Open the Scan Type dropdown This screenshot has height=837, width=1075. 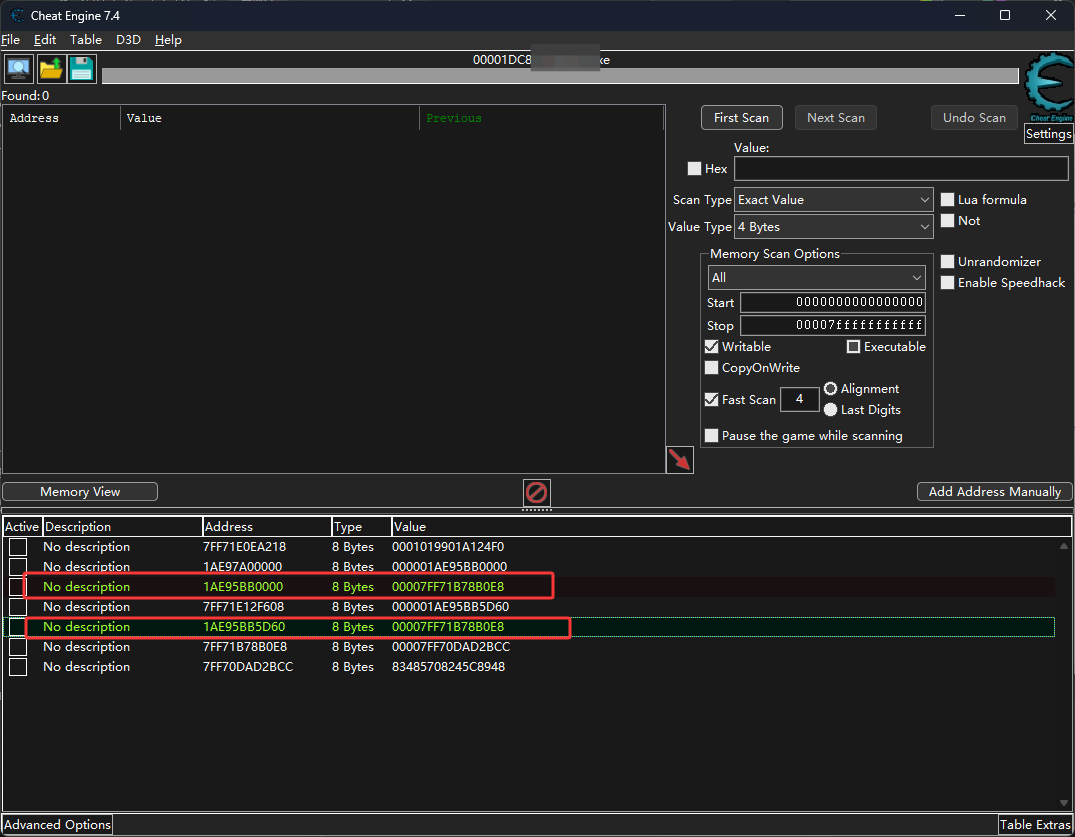click(x=833, y=200)
